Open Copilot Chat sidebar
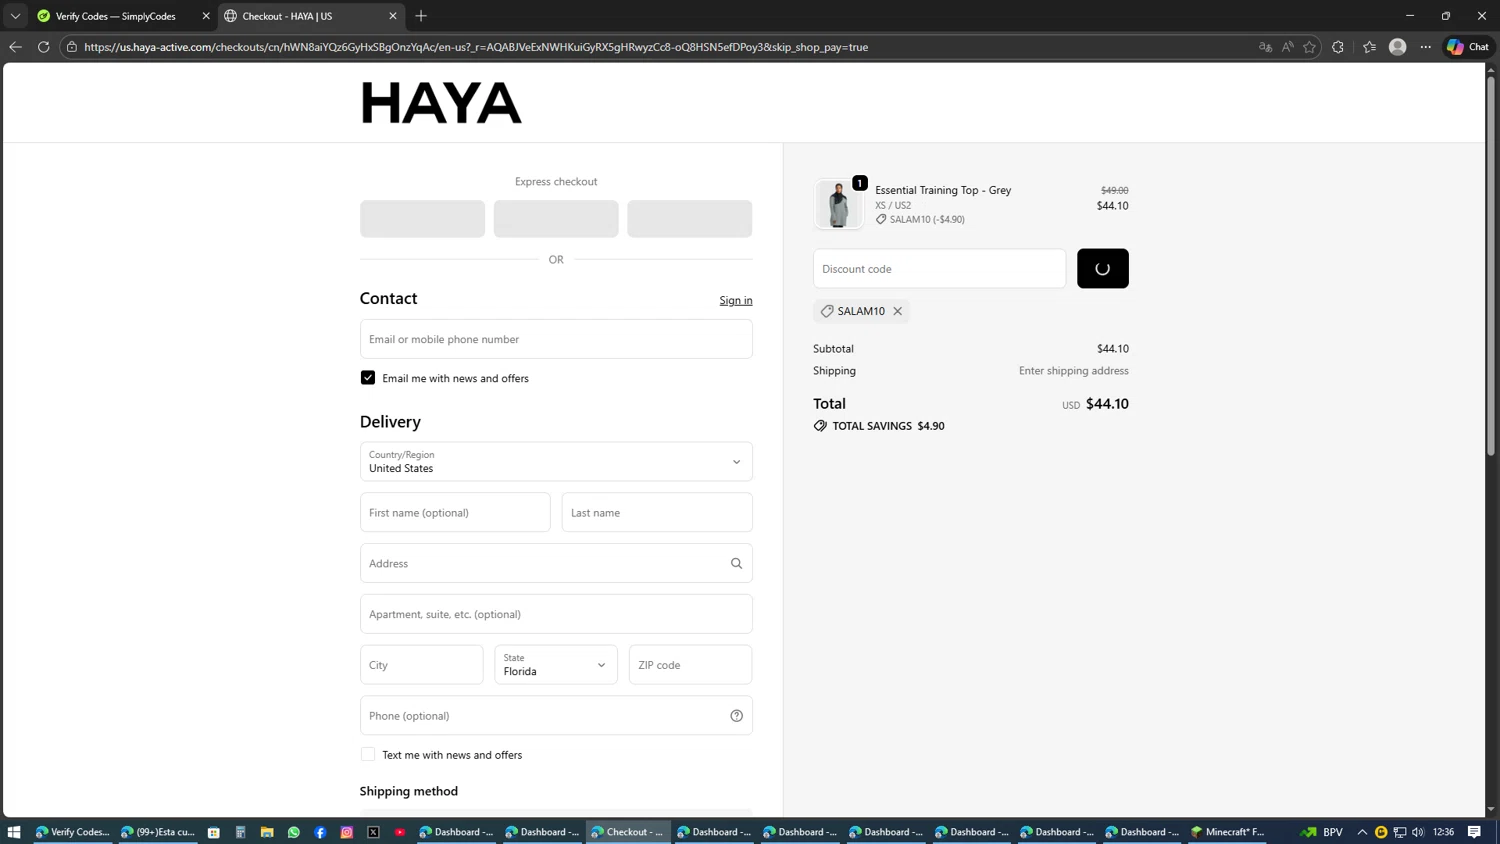 click(x=1468, y=47)
